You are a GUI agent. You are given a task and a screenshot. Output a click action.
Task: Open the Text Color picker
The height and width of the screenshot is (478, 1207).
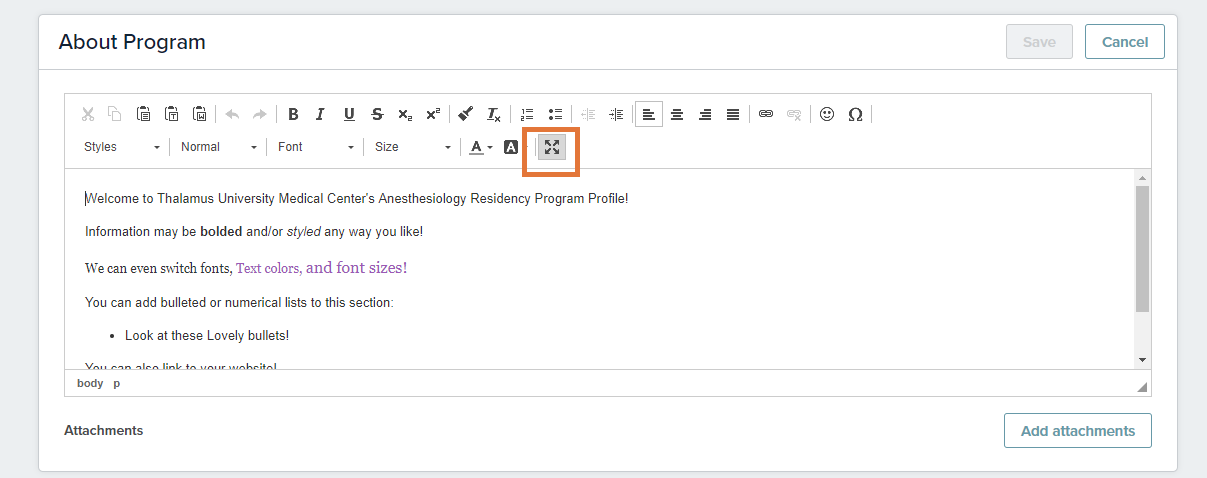(481, 147)
